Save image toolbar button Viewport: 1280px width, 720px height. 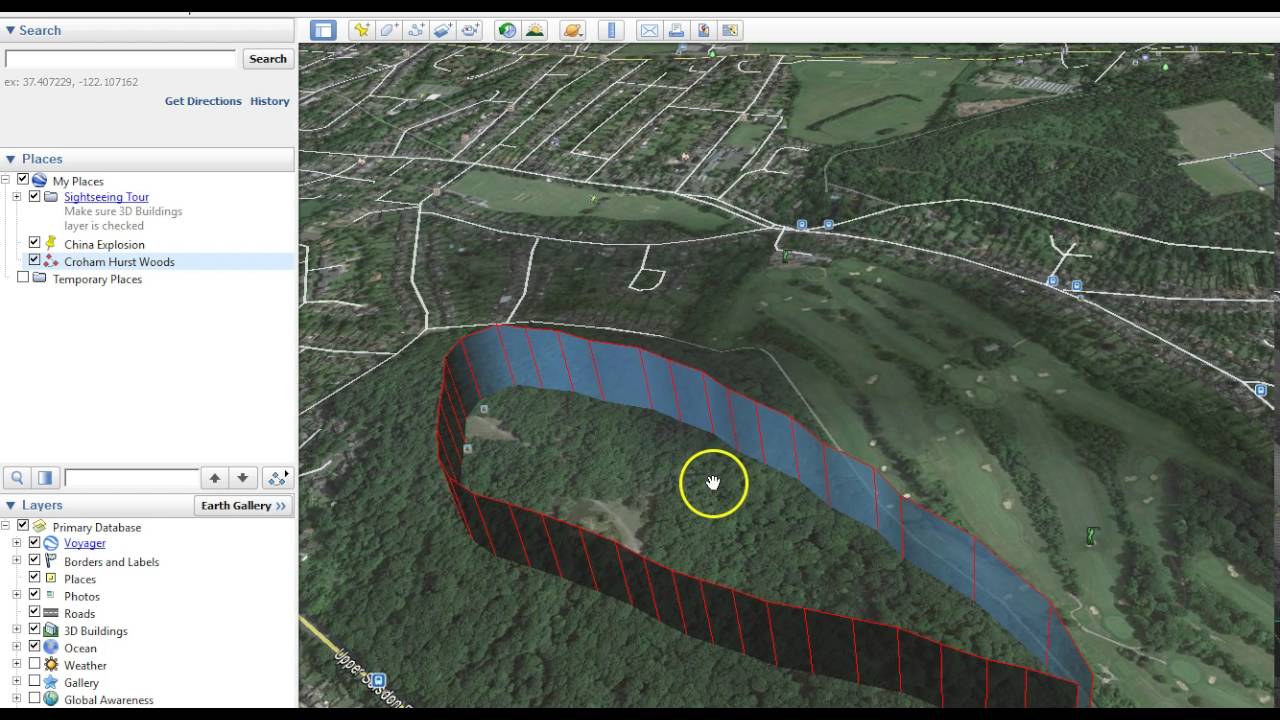703,30
